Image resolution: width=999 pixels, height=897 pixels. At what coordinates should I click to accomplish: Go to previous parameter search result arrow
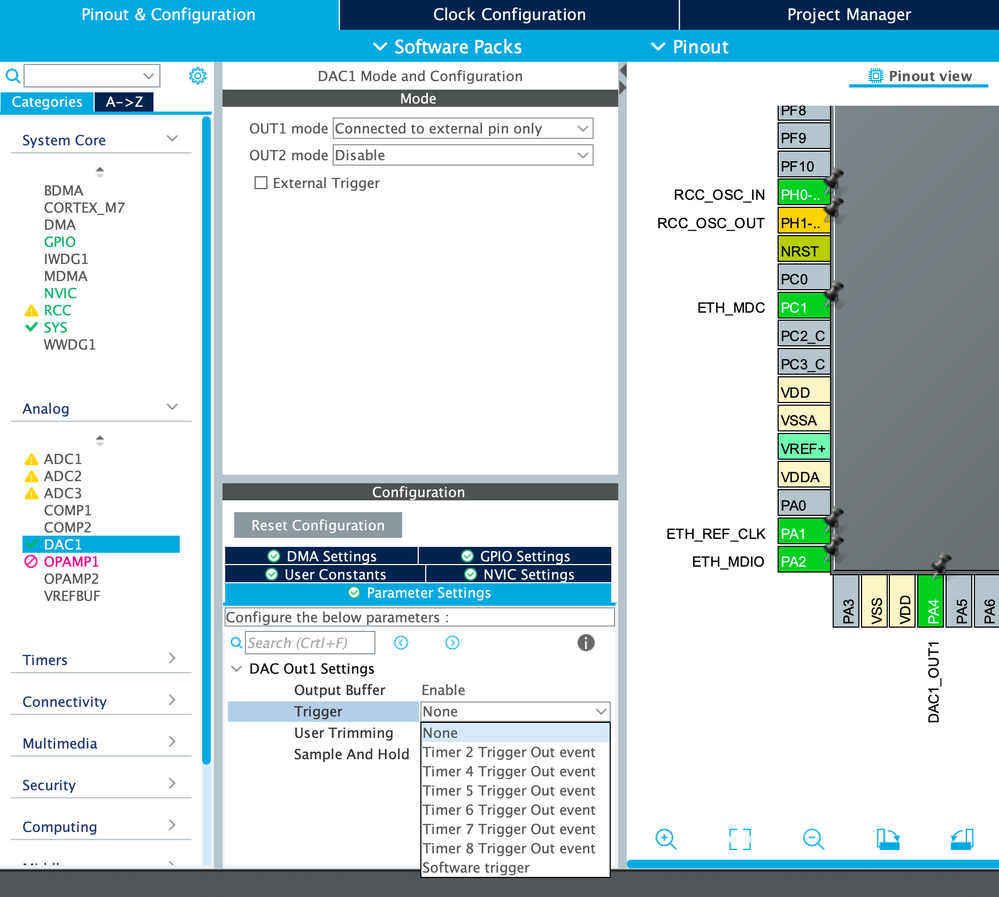(401, 643)
